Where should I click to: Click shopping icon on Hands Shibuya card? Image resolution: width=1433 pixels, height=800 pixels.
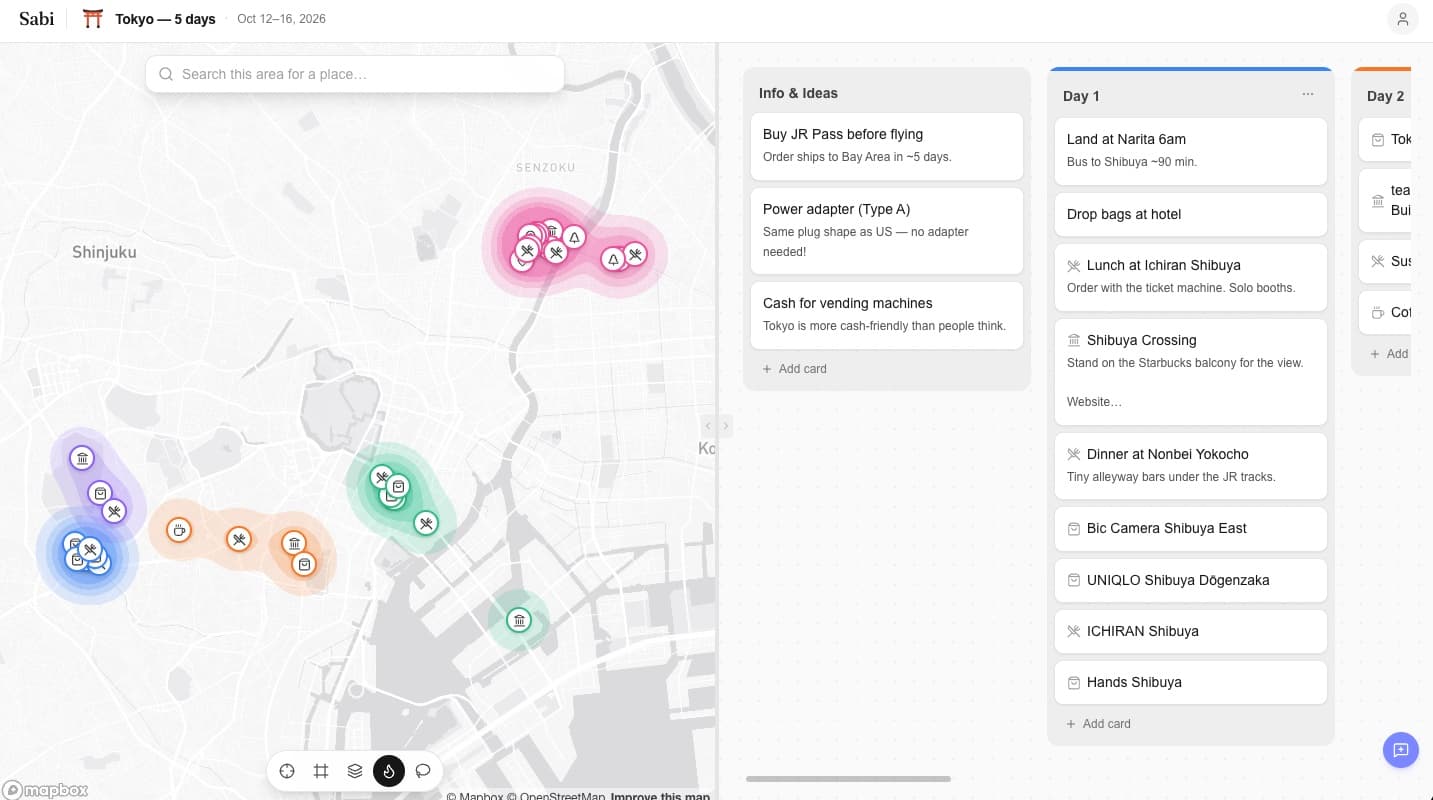coord(1074,683)
